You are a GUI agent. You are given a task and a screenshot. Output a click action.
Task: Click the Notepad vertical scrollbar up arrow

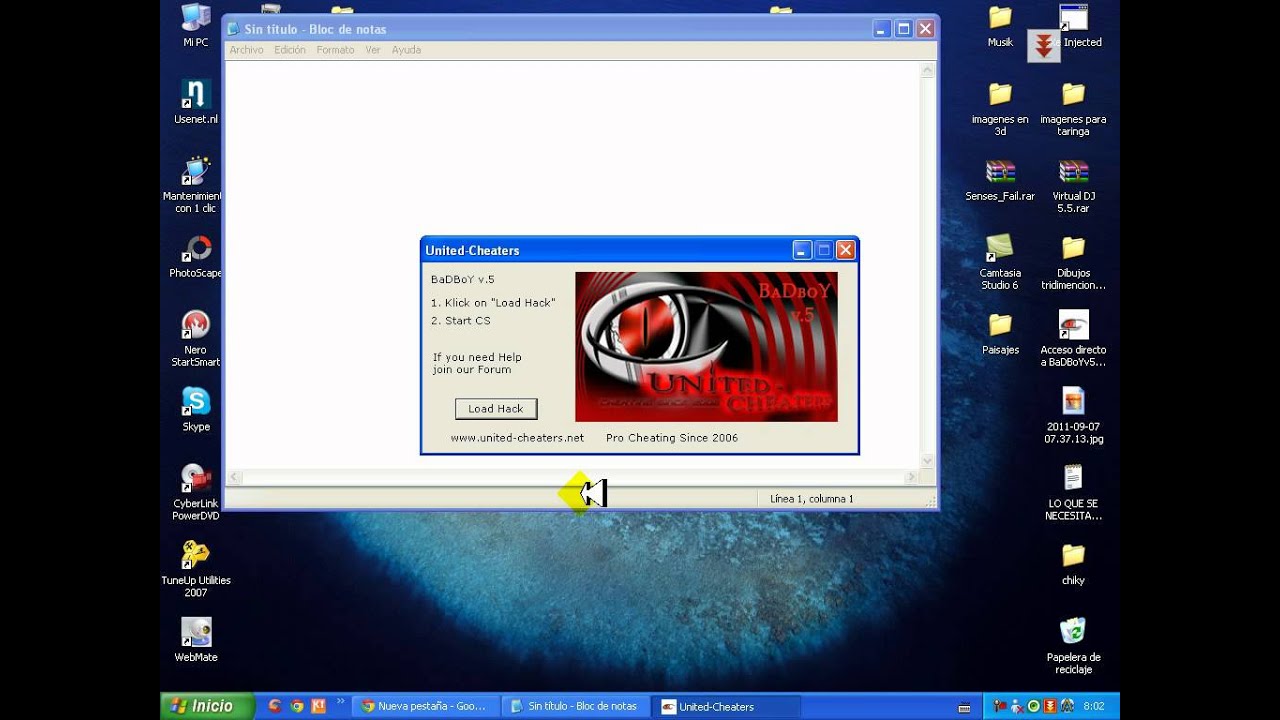(927, 71)
